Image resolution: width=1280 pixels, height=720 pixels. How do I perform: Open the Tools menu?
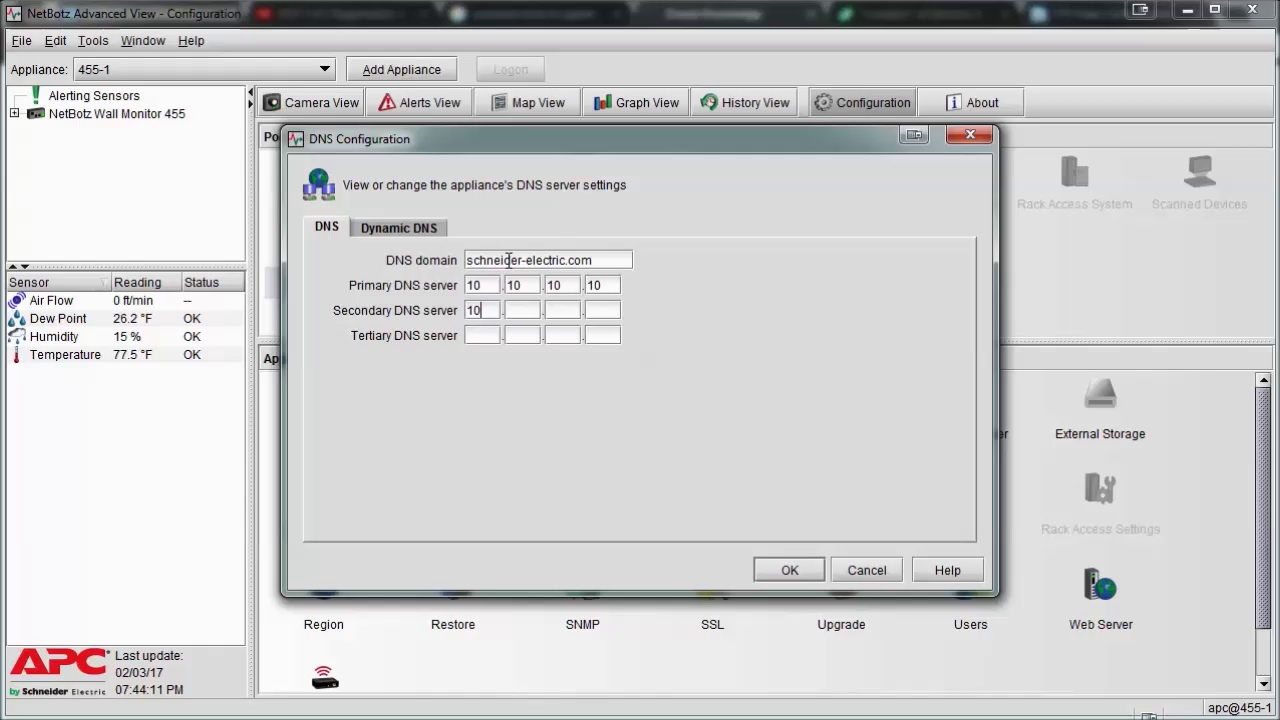coord(93,41)
